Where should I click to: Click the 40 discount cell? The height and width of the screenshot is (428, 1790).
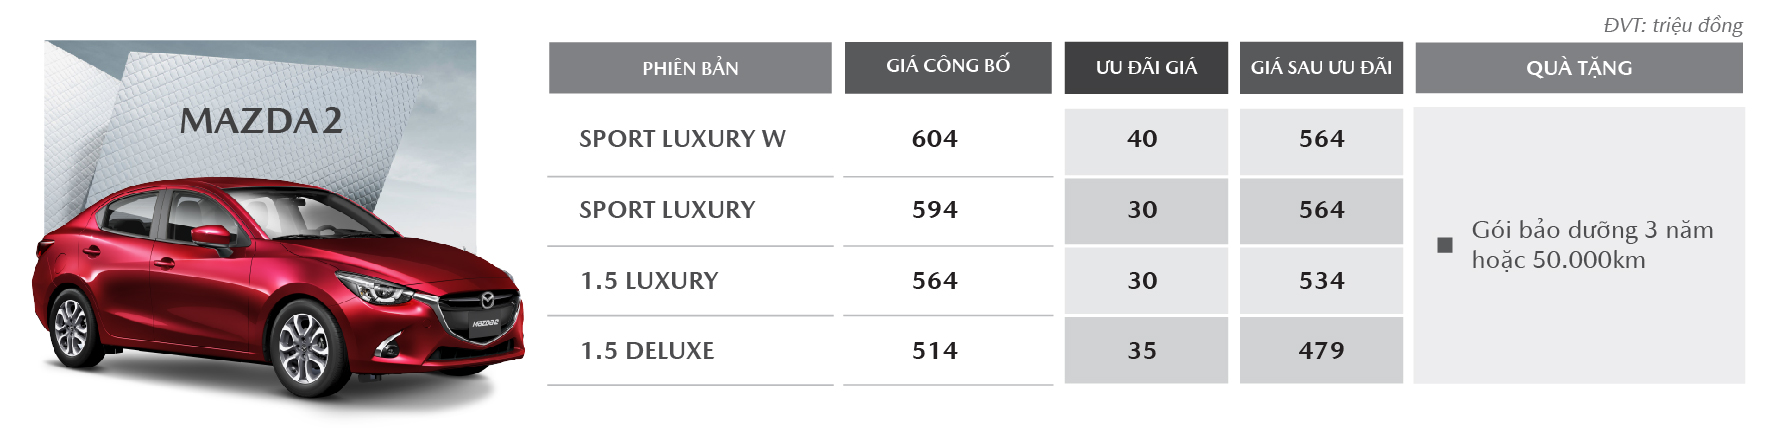[1146, 141]
